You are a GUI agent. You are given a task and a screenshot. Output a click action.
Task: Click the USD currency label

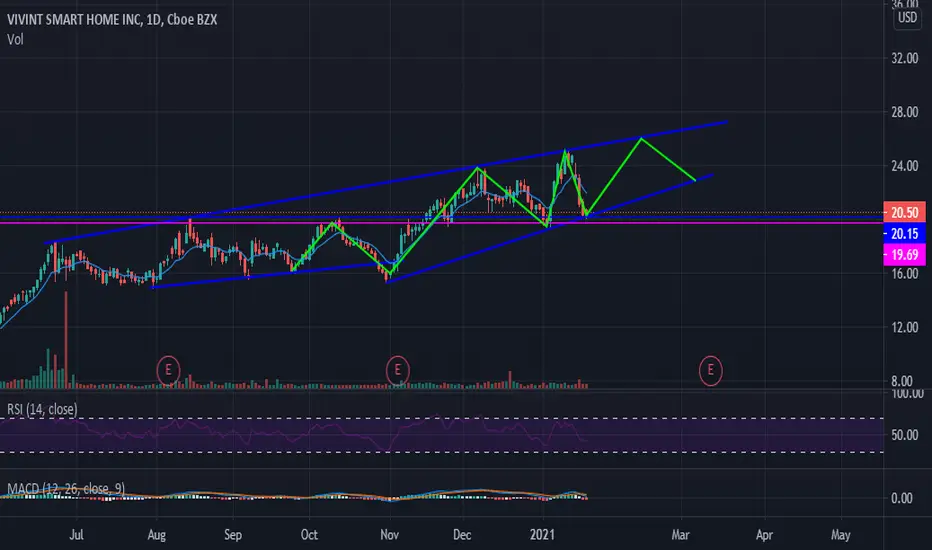pos(907,17)
